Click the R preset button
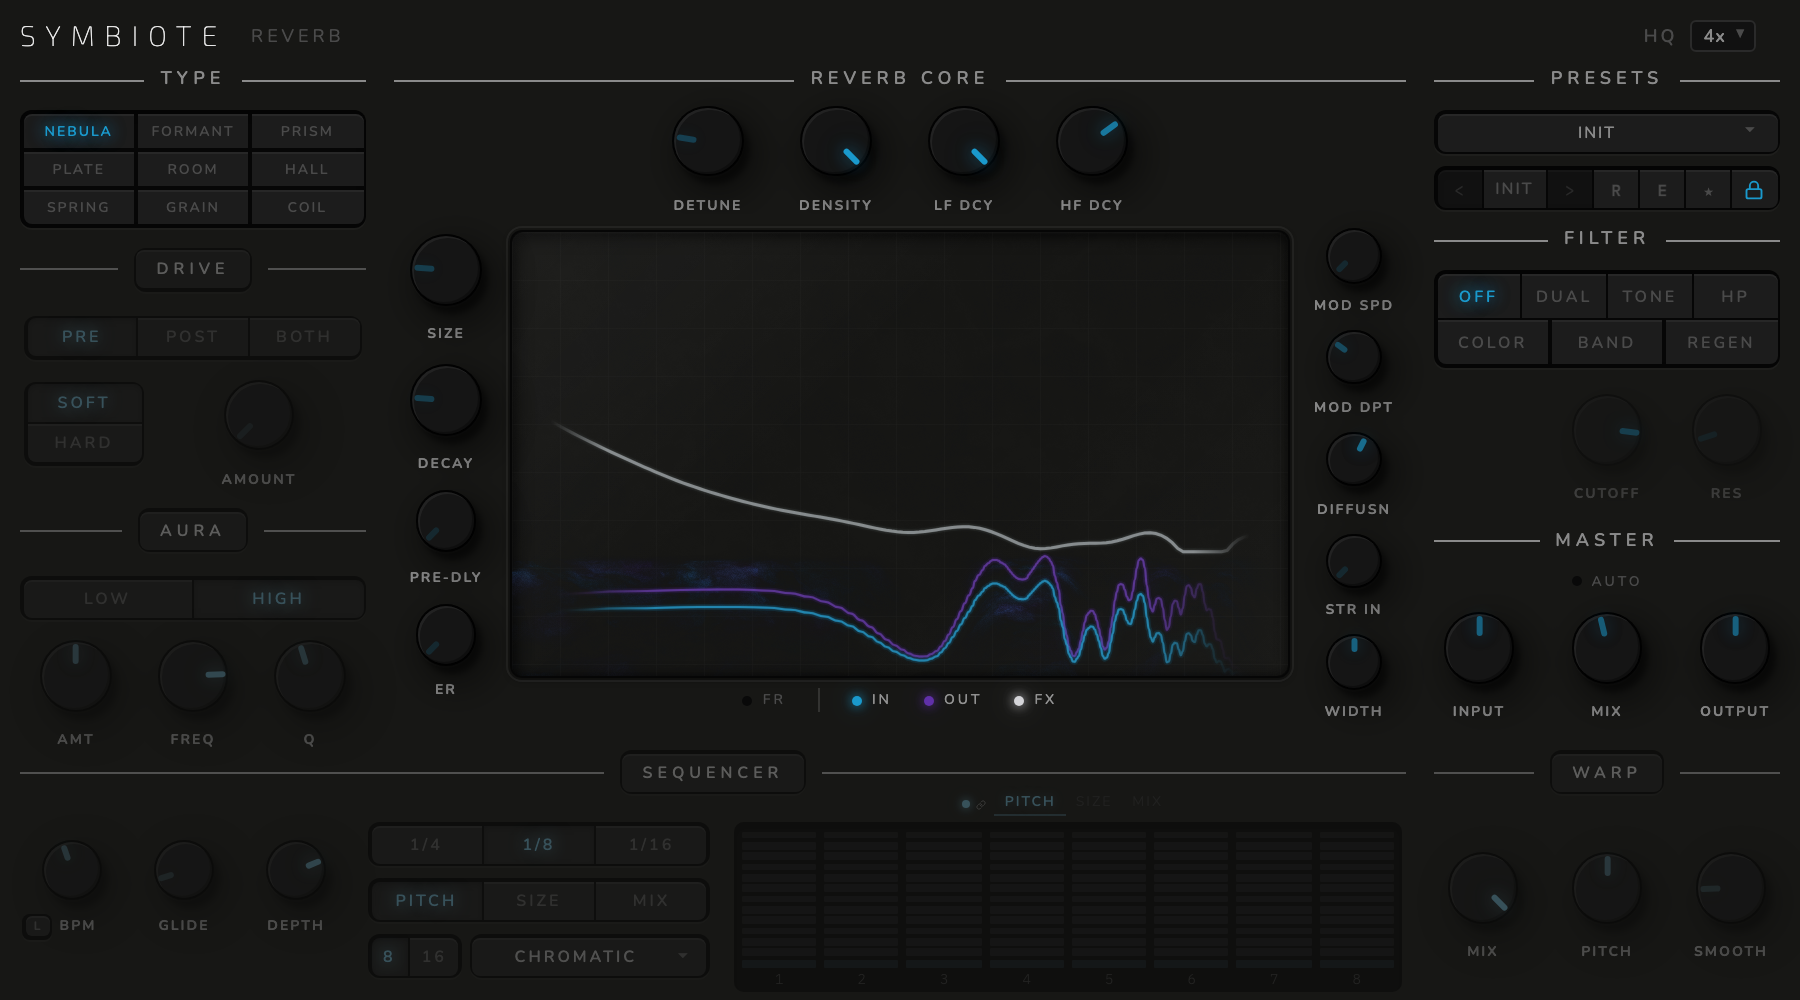This screenshot has width=1800, height=1000. 1616,190
